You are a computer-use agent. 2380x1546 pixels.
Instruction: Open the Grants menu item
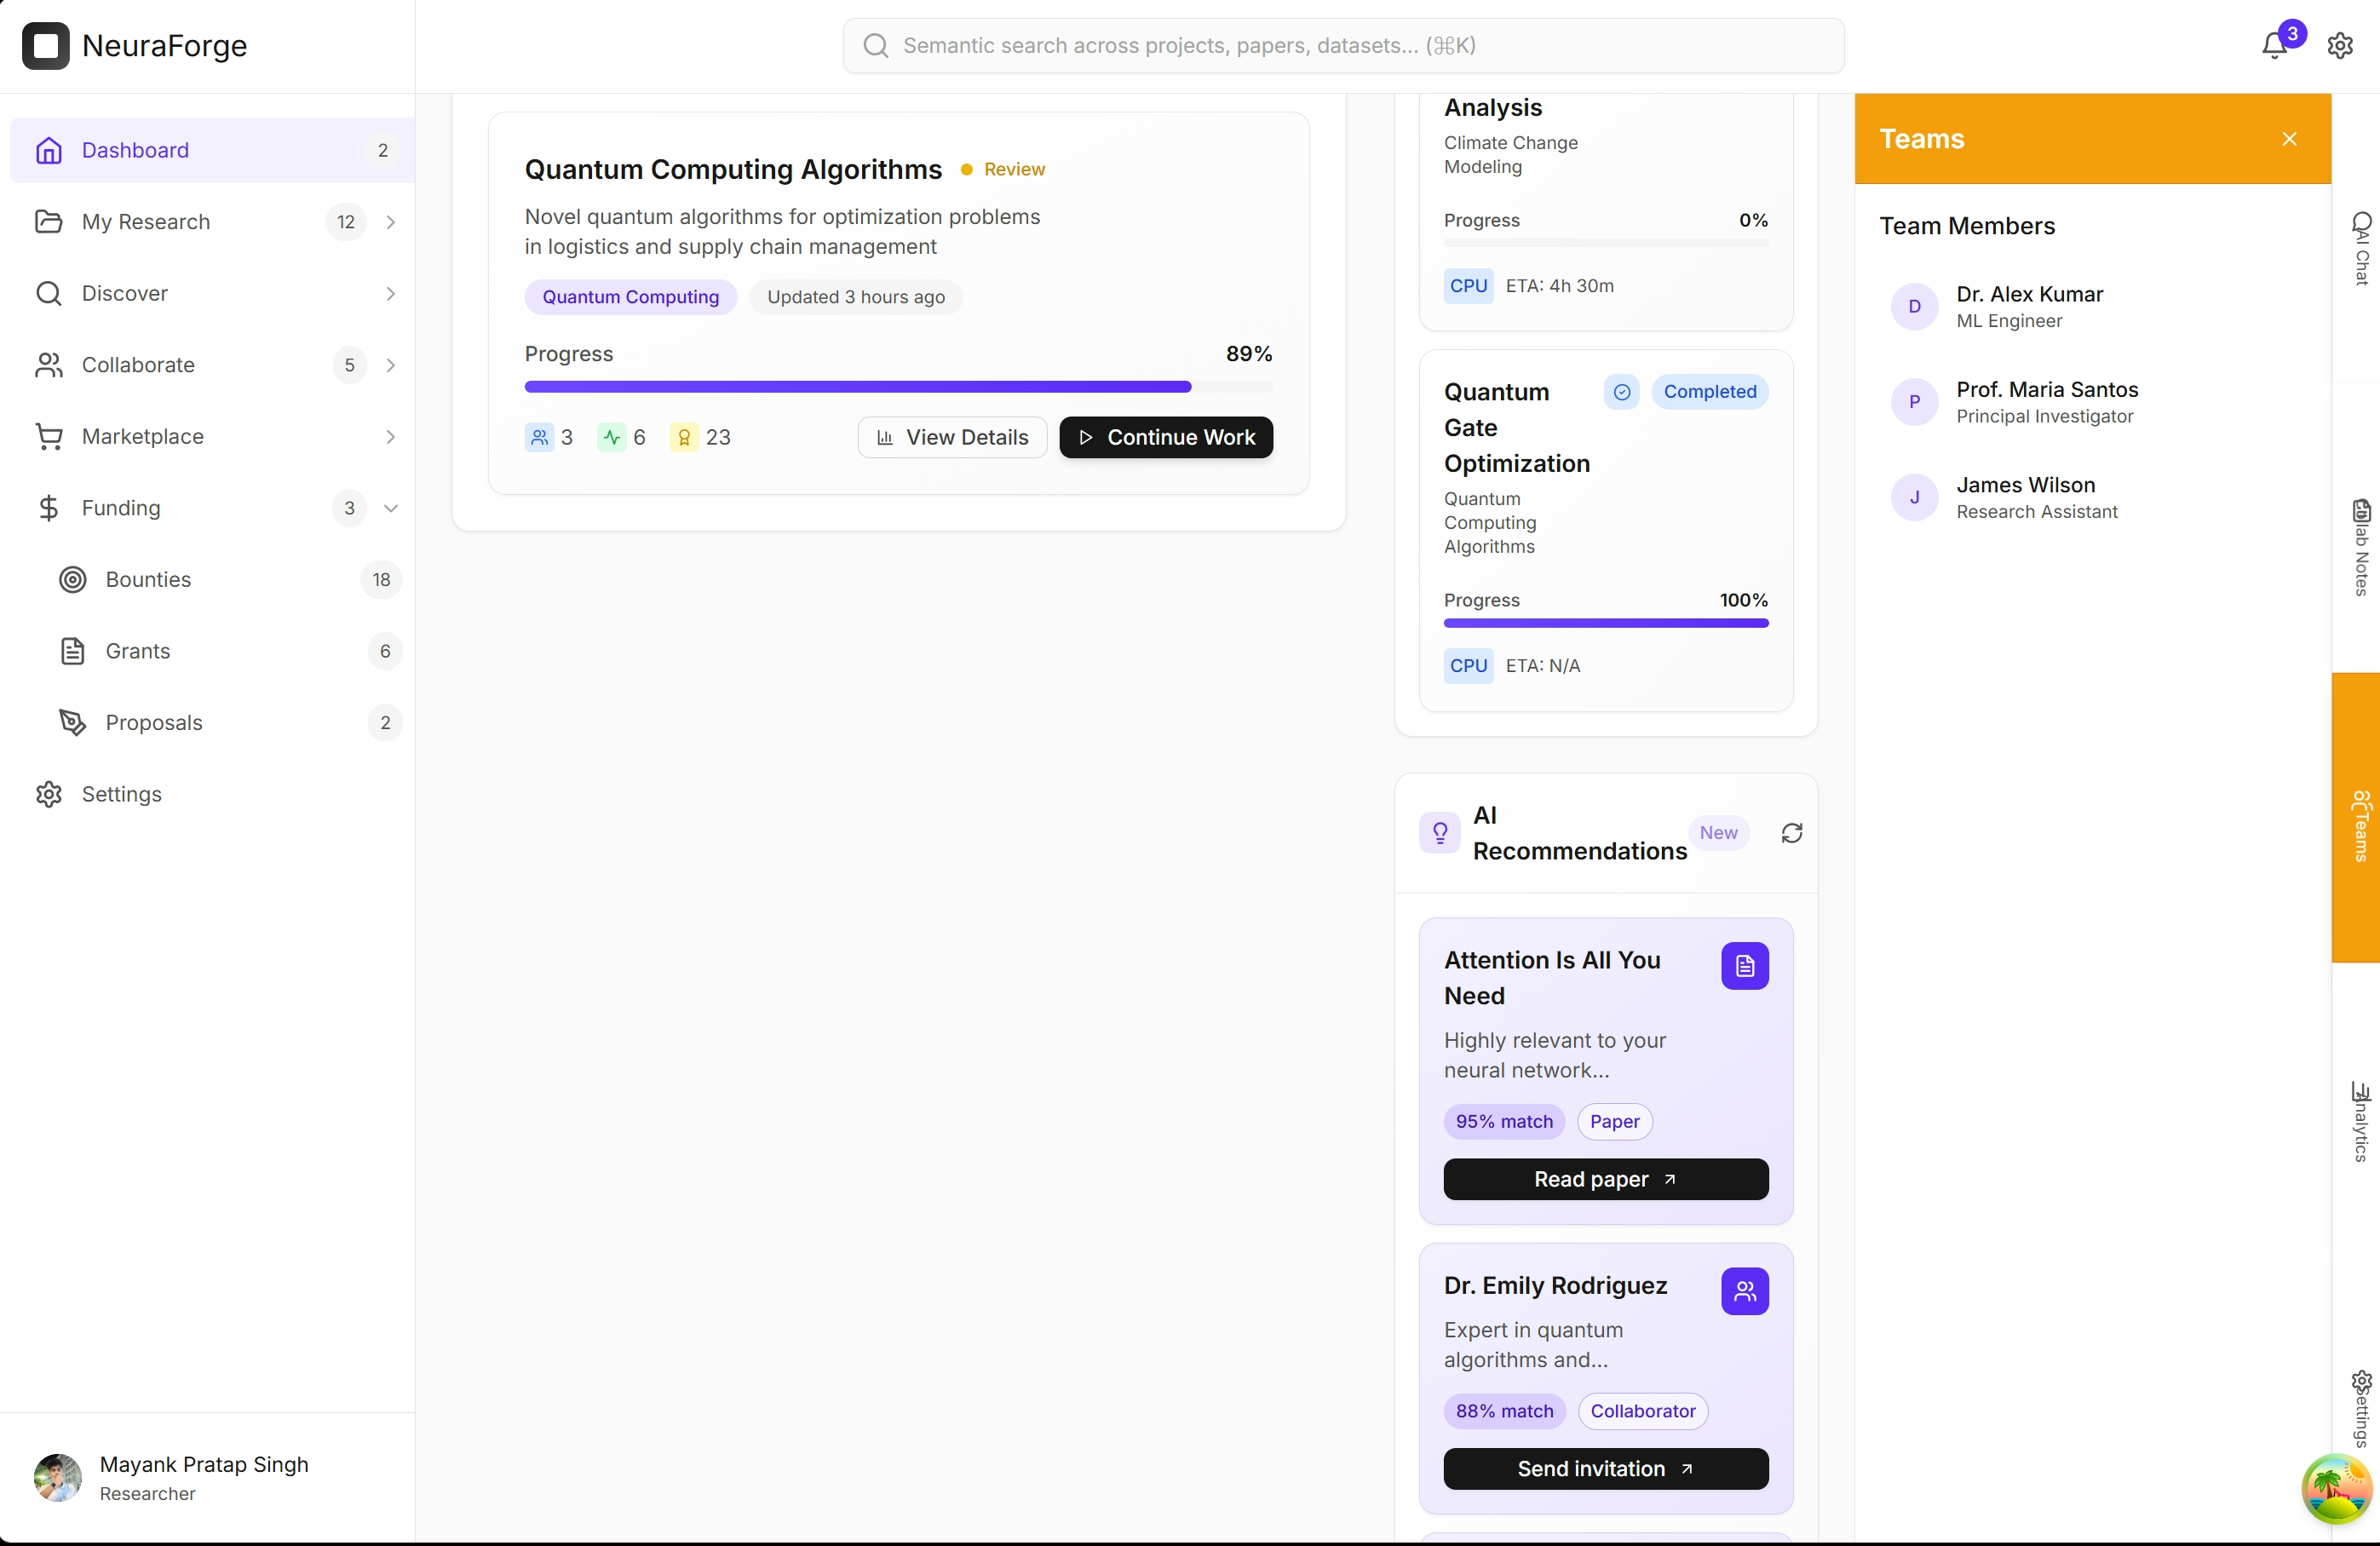pyautogui.click(x=138, y=651)
